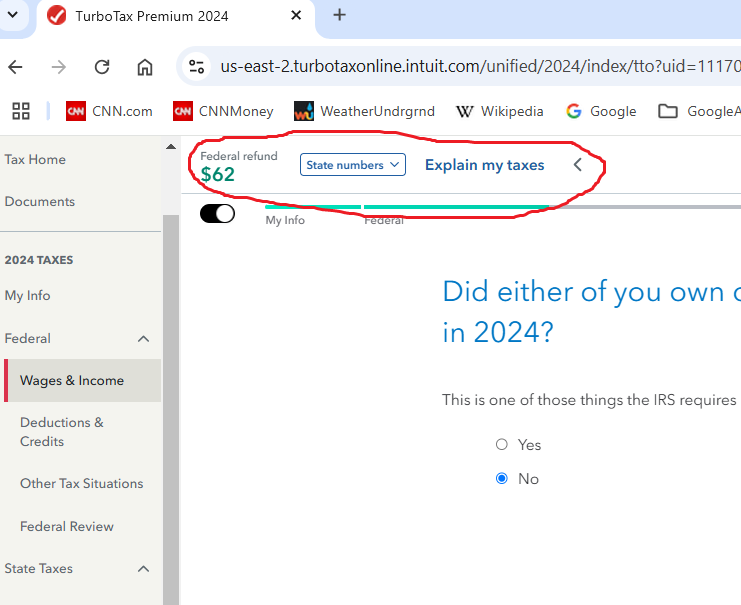
Task: Open the CNNMoney bookmark
Action: tap(224, 111)
